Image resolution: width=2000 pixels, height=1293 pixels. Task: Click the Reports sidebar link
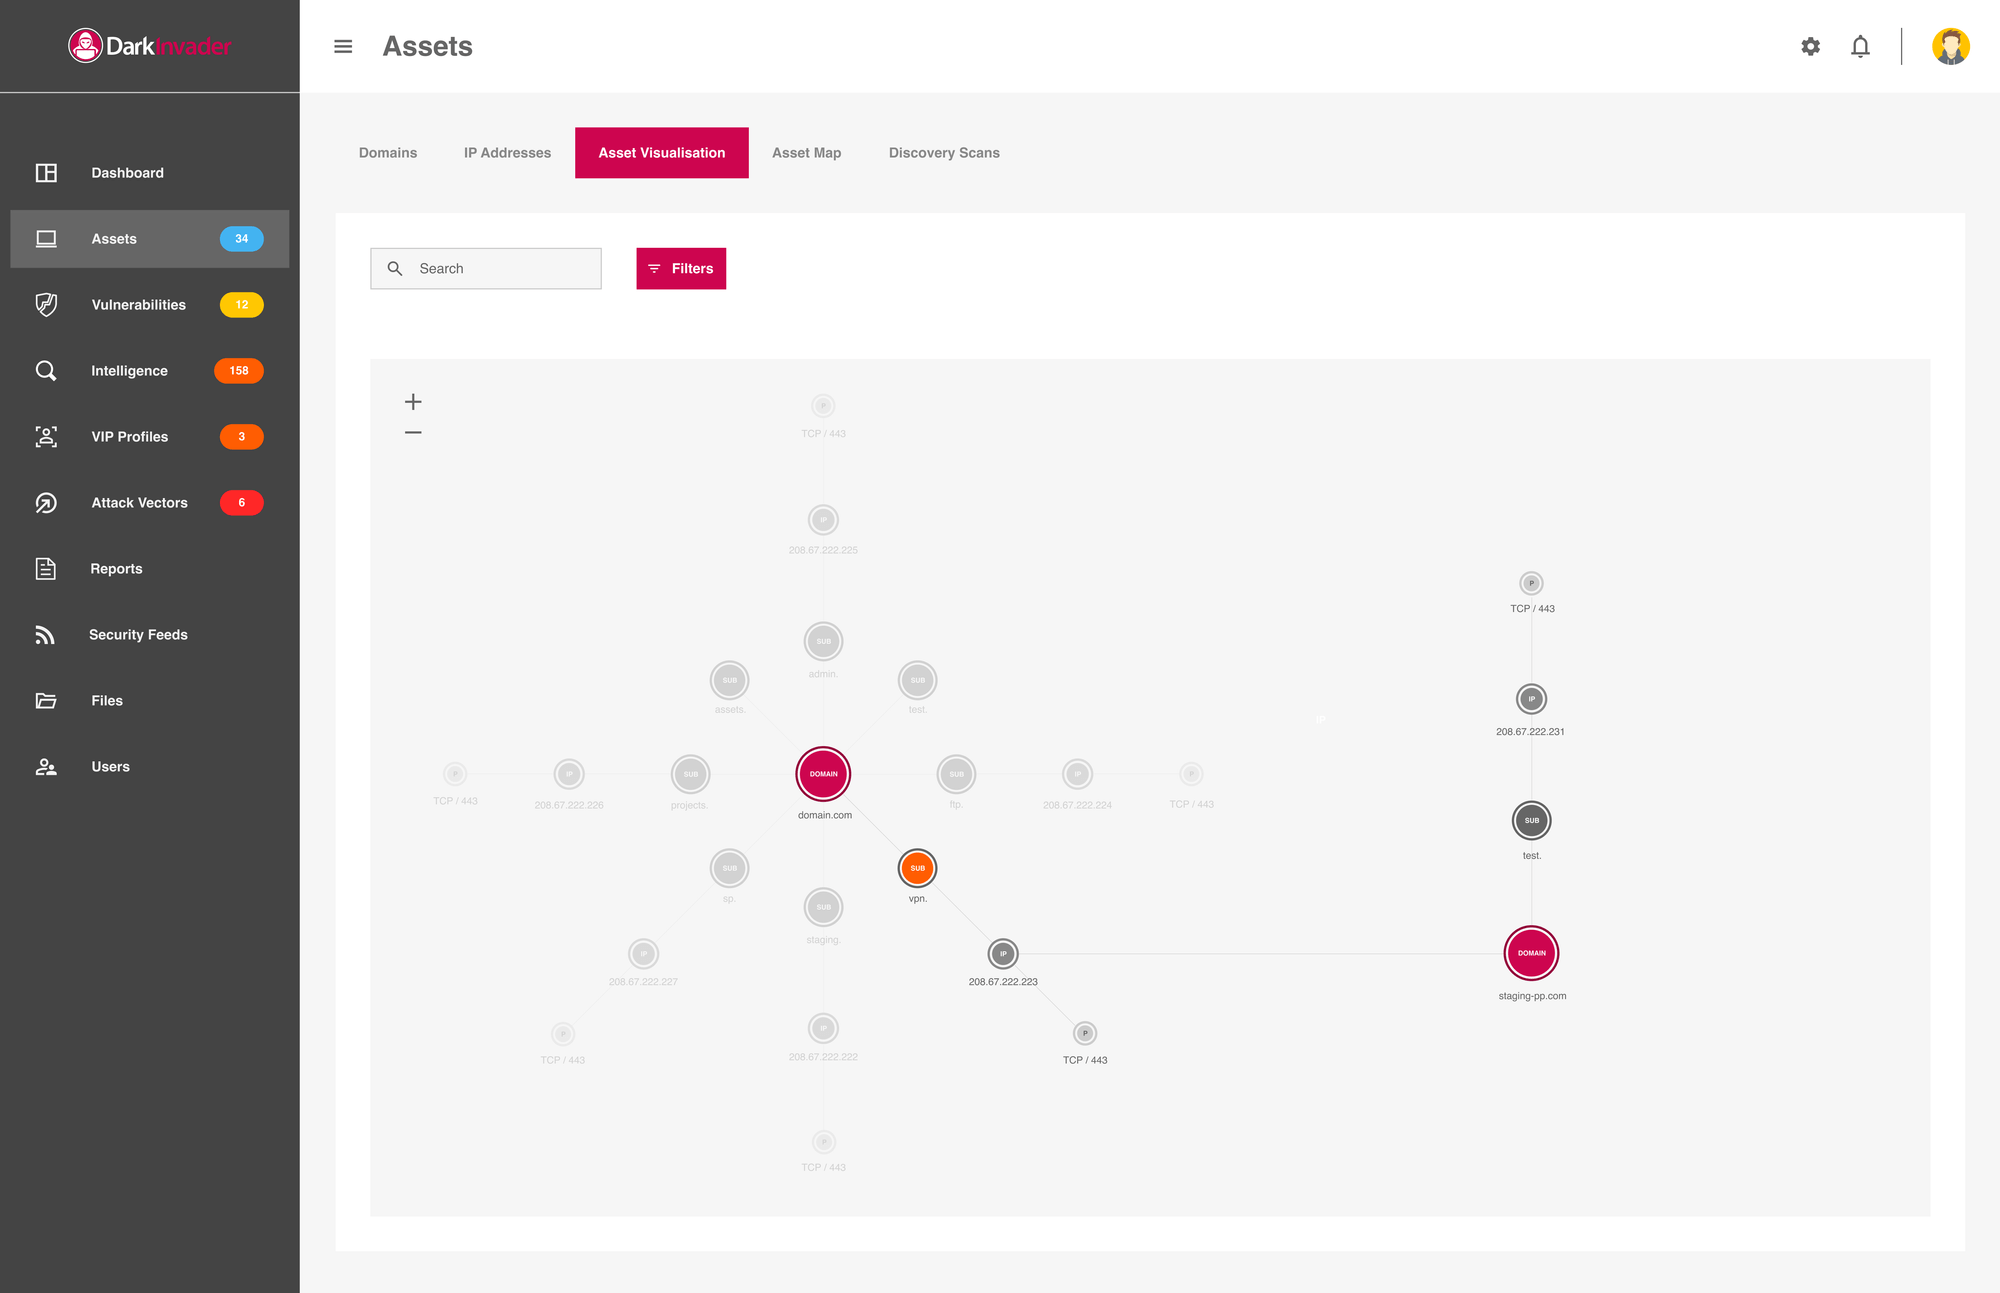(x=116, y=569)
